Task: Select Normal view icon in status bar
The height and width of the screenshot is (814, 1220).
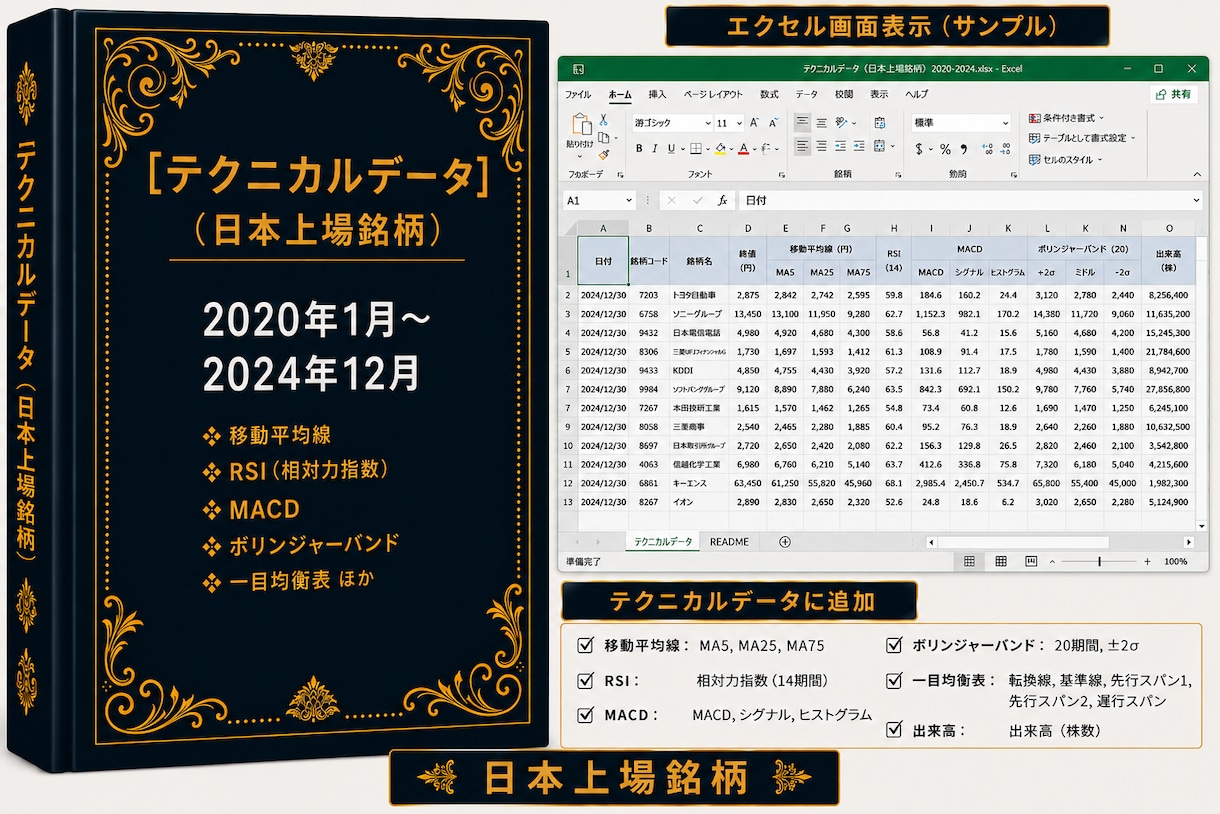Action: point(969,562)
